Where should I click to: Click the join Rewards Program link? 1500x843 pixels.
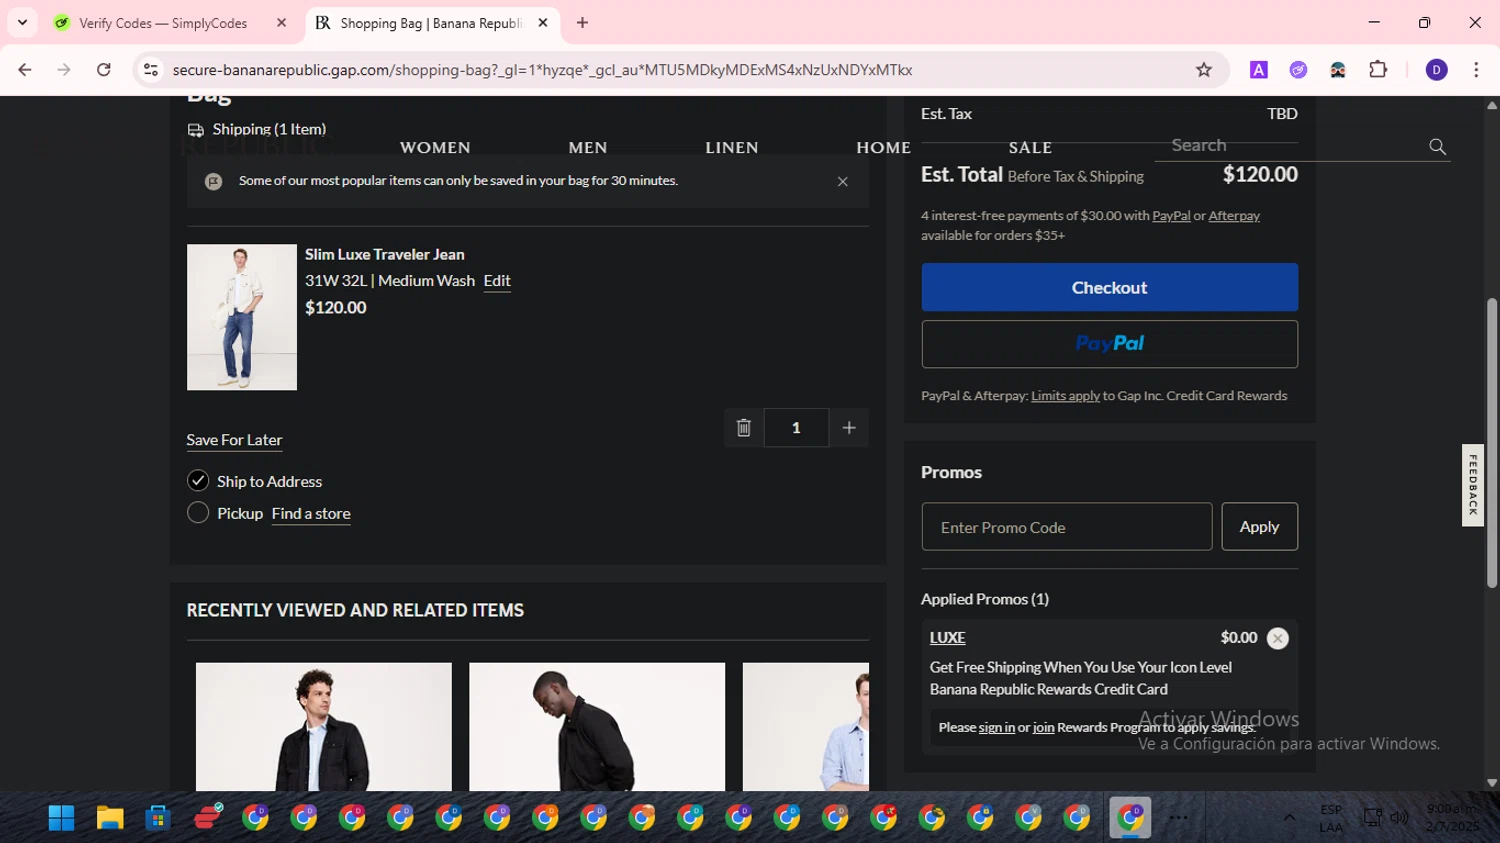point(1044,728)
